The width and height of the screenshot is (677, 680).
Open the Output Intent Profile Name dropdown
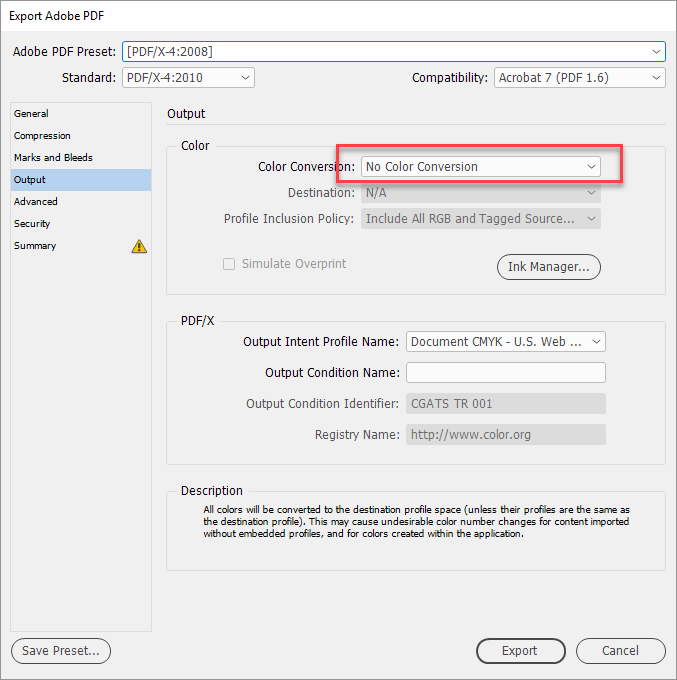(506, 342)
